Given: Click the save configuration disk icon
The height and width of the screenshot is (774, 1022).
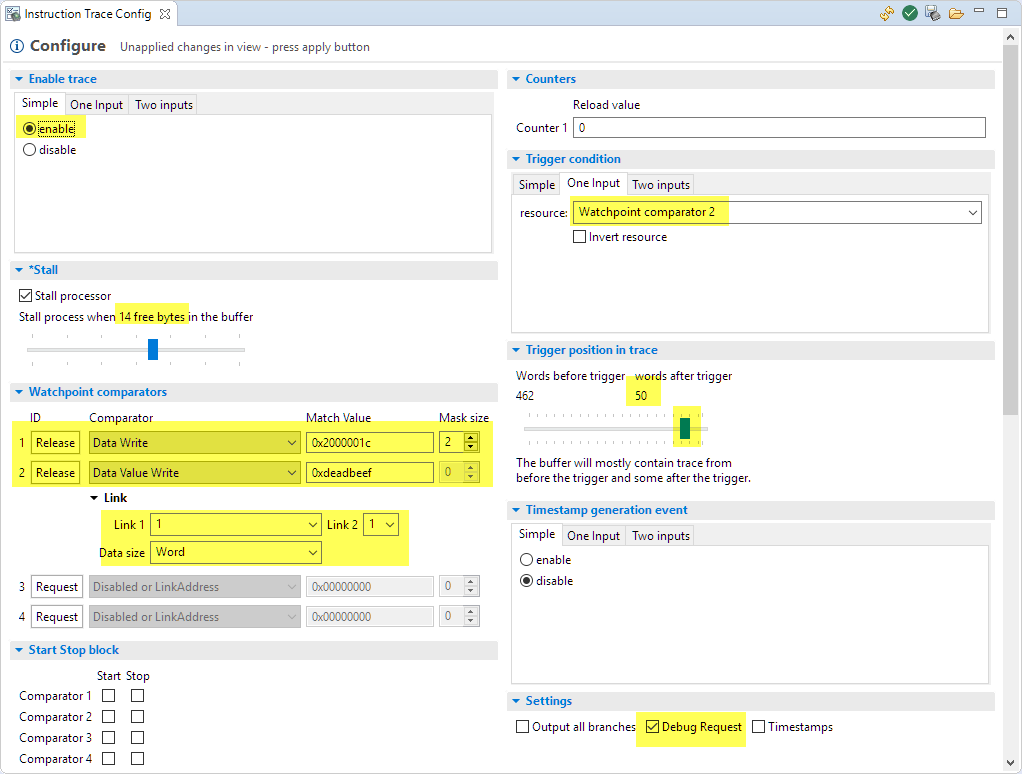Looking at the screenshot, I should coord(933,13).
